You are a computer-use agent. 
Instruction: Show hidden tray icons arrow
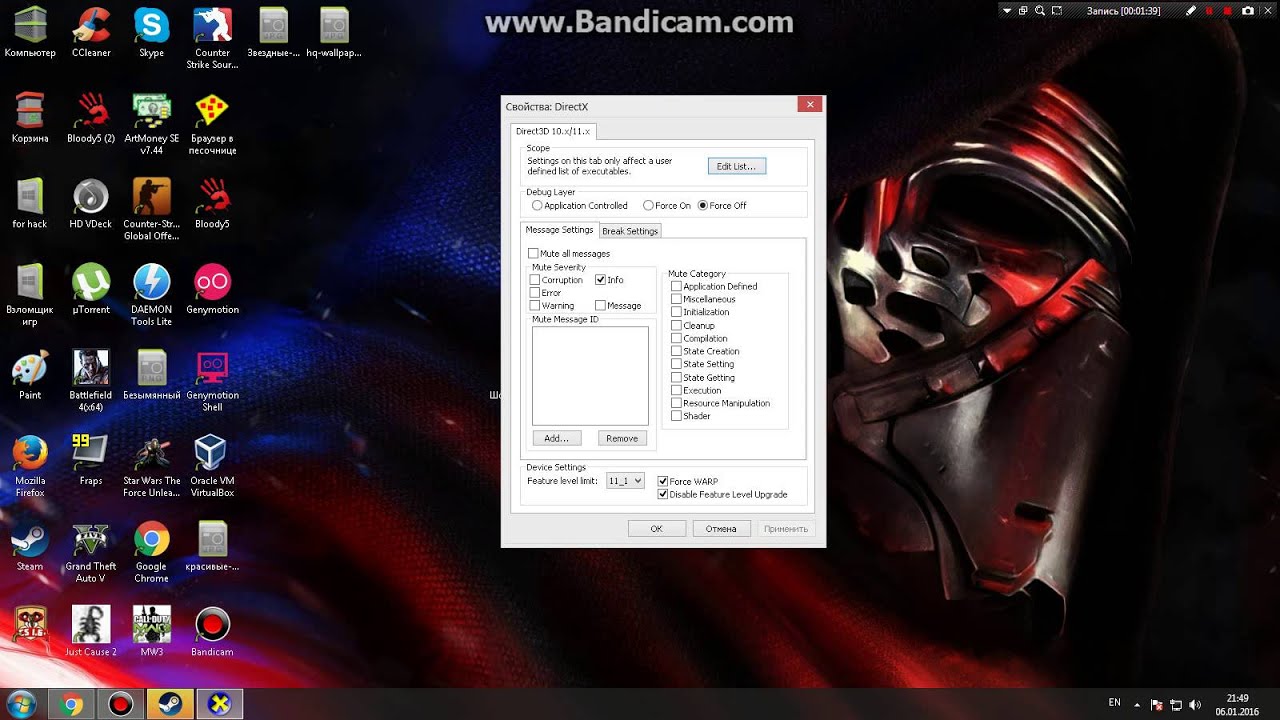click(1138, 705)
